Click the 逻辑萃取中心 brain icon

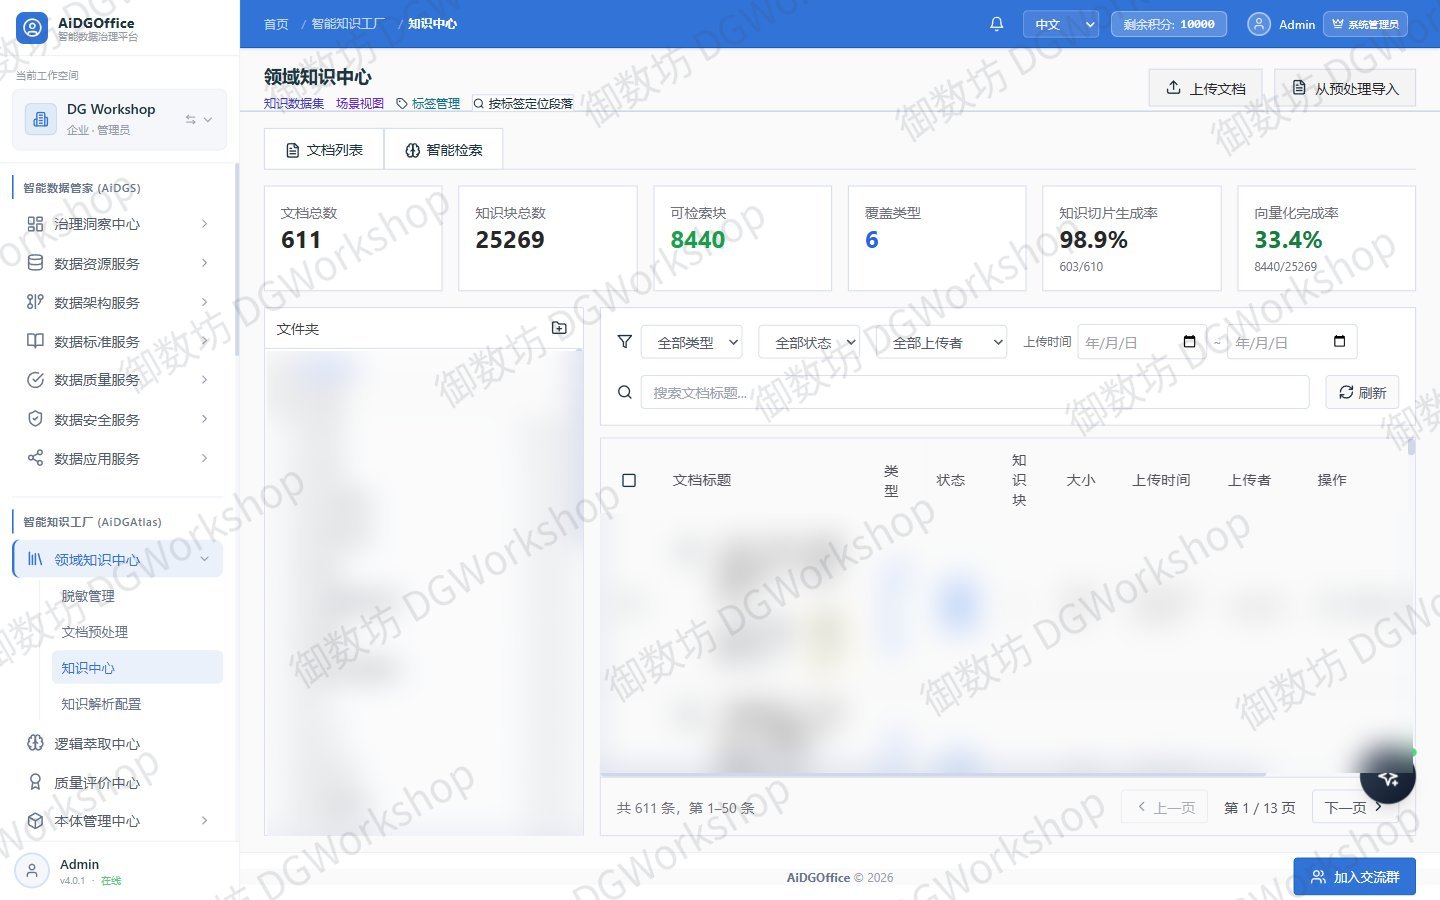[35, 743]
